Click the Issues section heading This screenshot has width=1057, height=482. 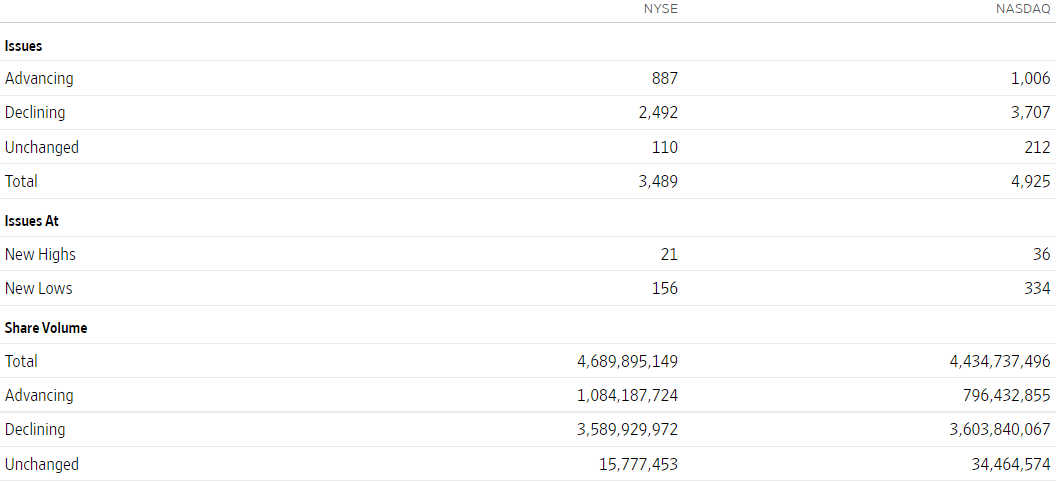[x=24, y=46]
